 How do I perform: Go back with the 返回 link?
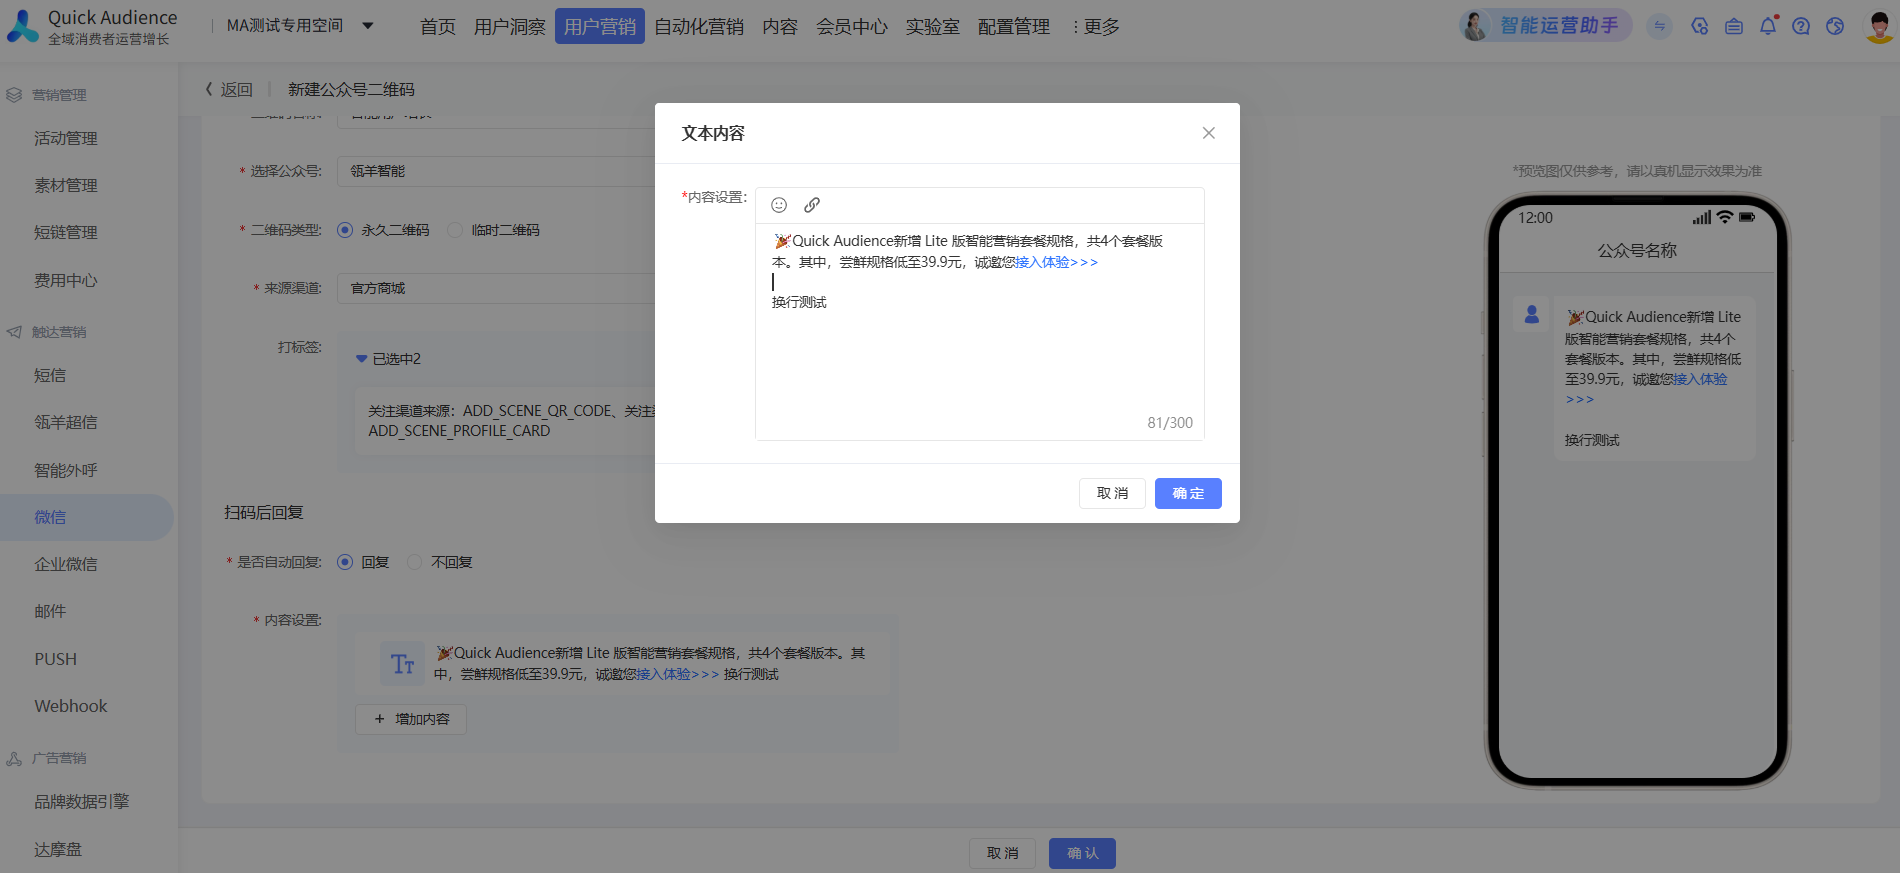tap(229, 90)
